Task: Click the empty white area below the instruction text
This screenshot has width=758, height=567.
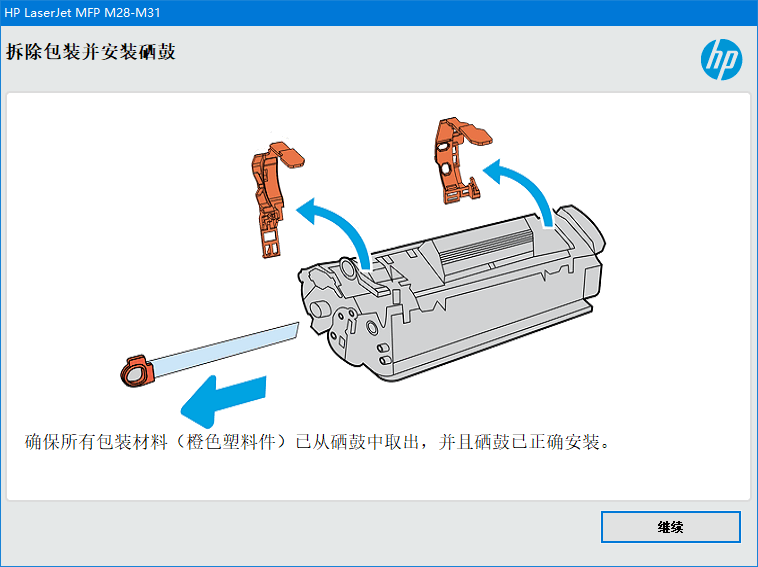Action: coord(378,478)
